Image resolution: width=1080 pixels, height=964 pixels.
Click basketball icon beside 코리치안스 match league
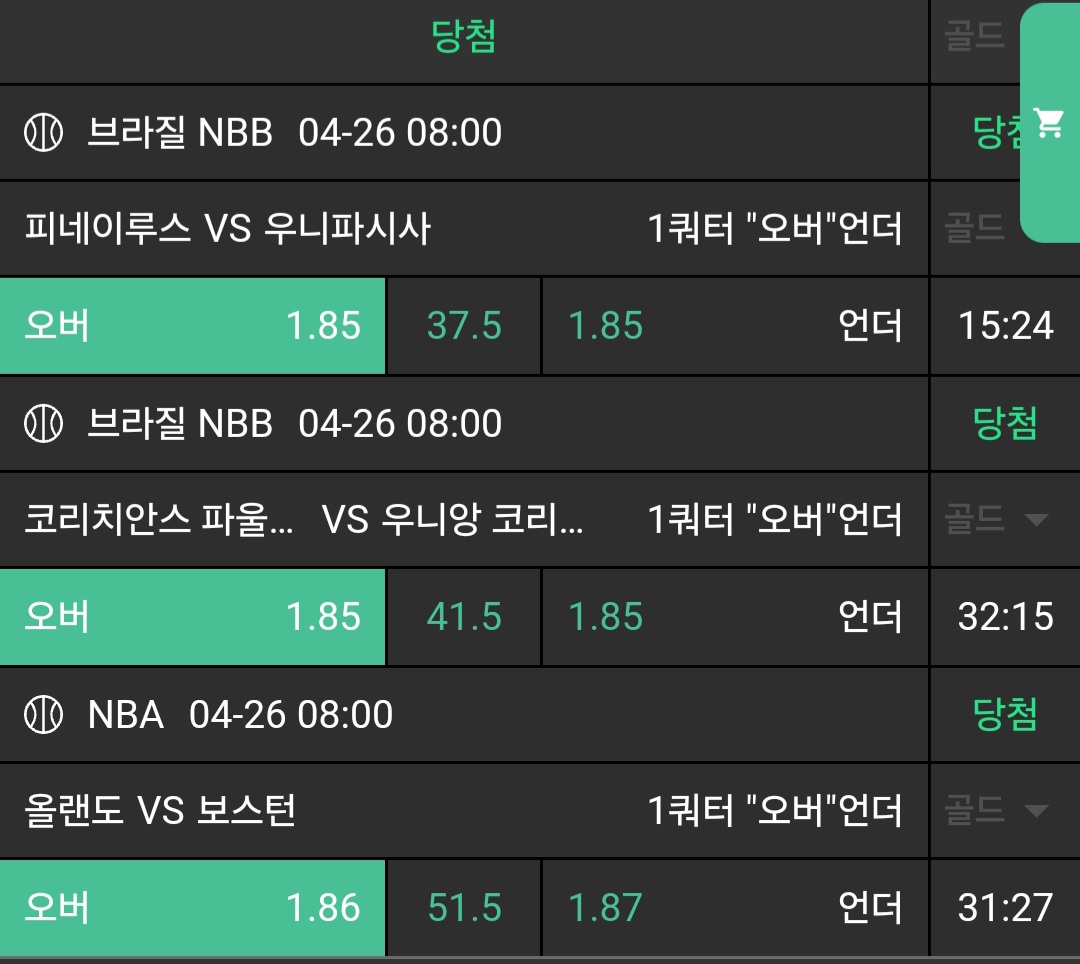click(43, 424)
